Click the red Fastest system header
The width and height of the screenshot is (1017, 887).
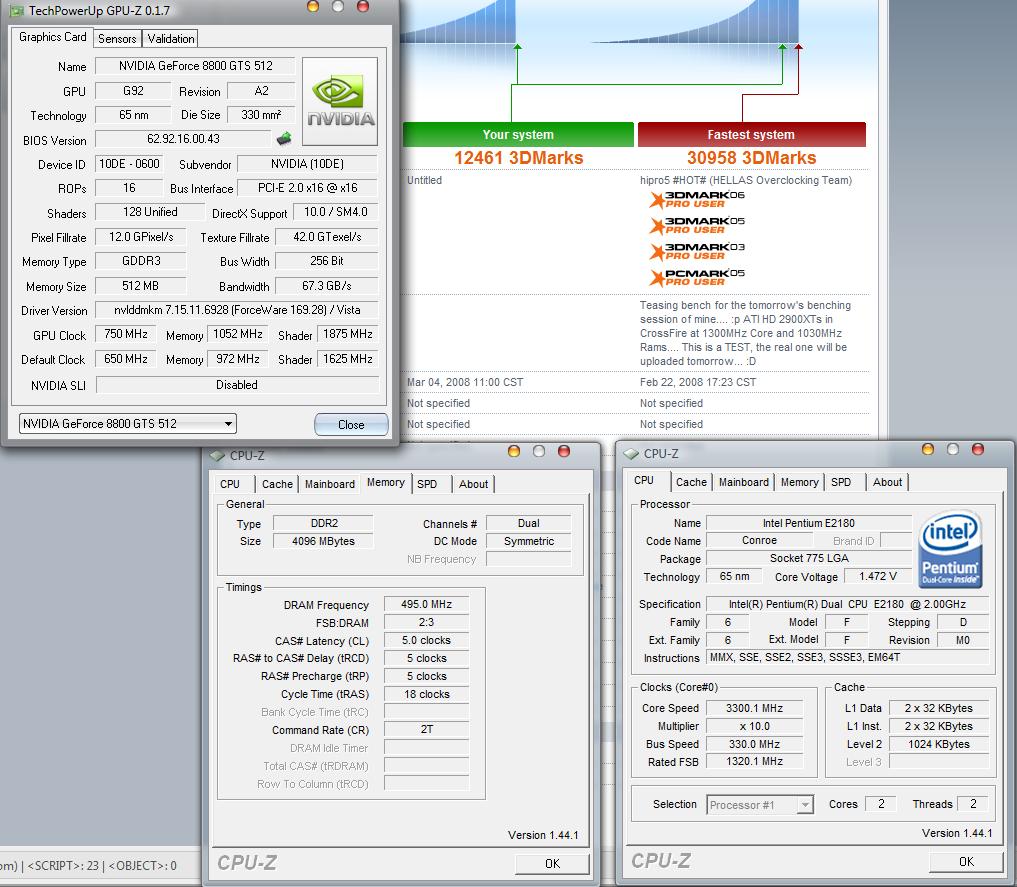click(x=751, y=135)
